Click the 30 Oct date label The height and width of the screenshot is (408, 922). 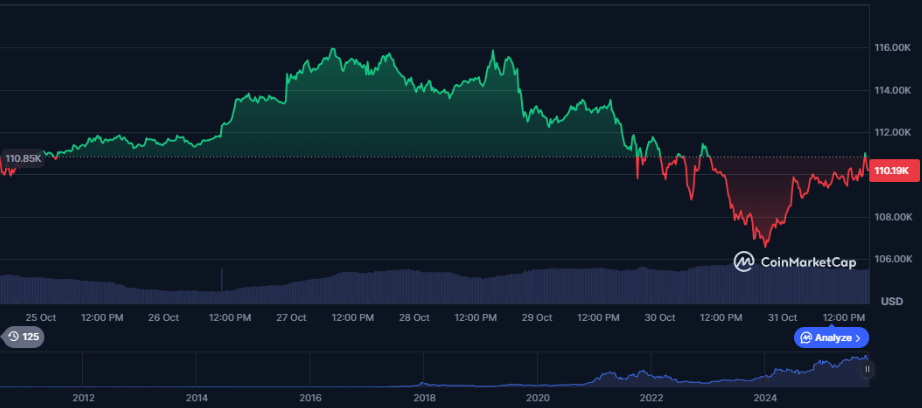tap(660, 317)
